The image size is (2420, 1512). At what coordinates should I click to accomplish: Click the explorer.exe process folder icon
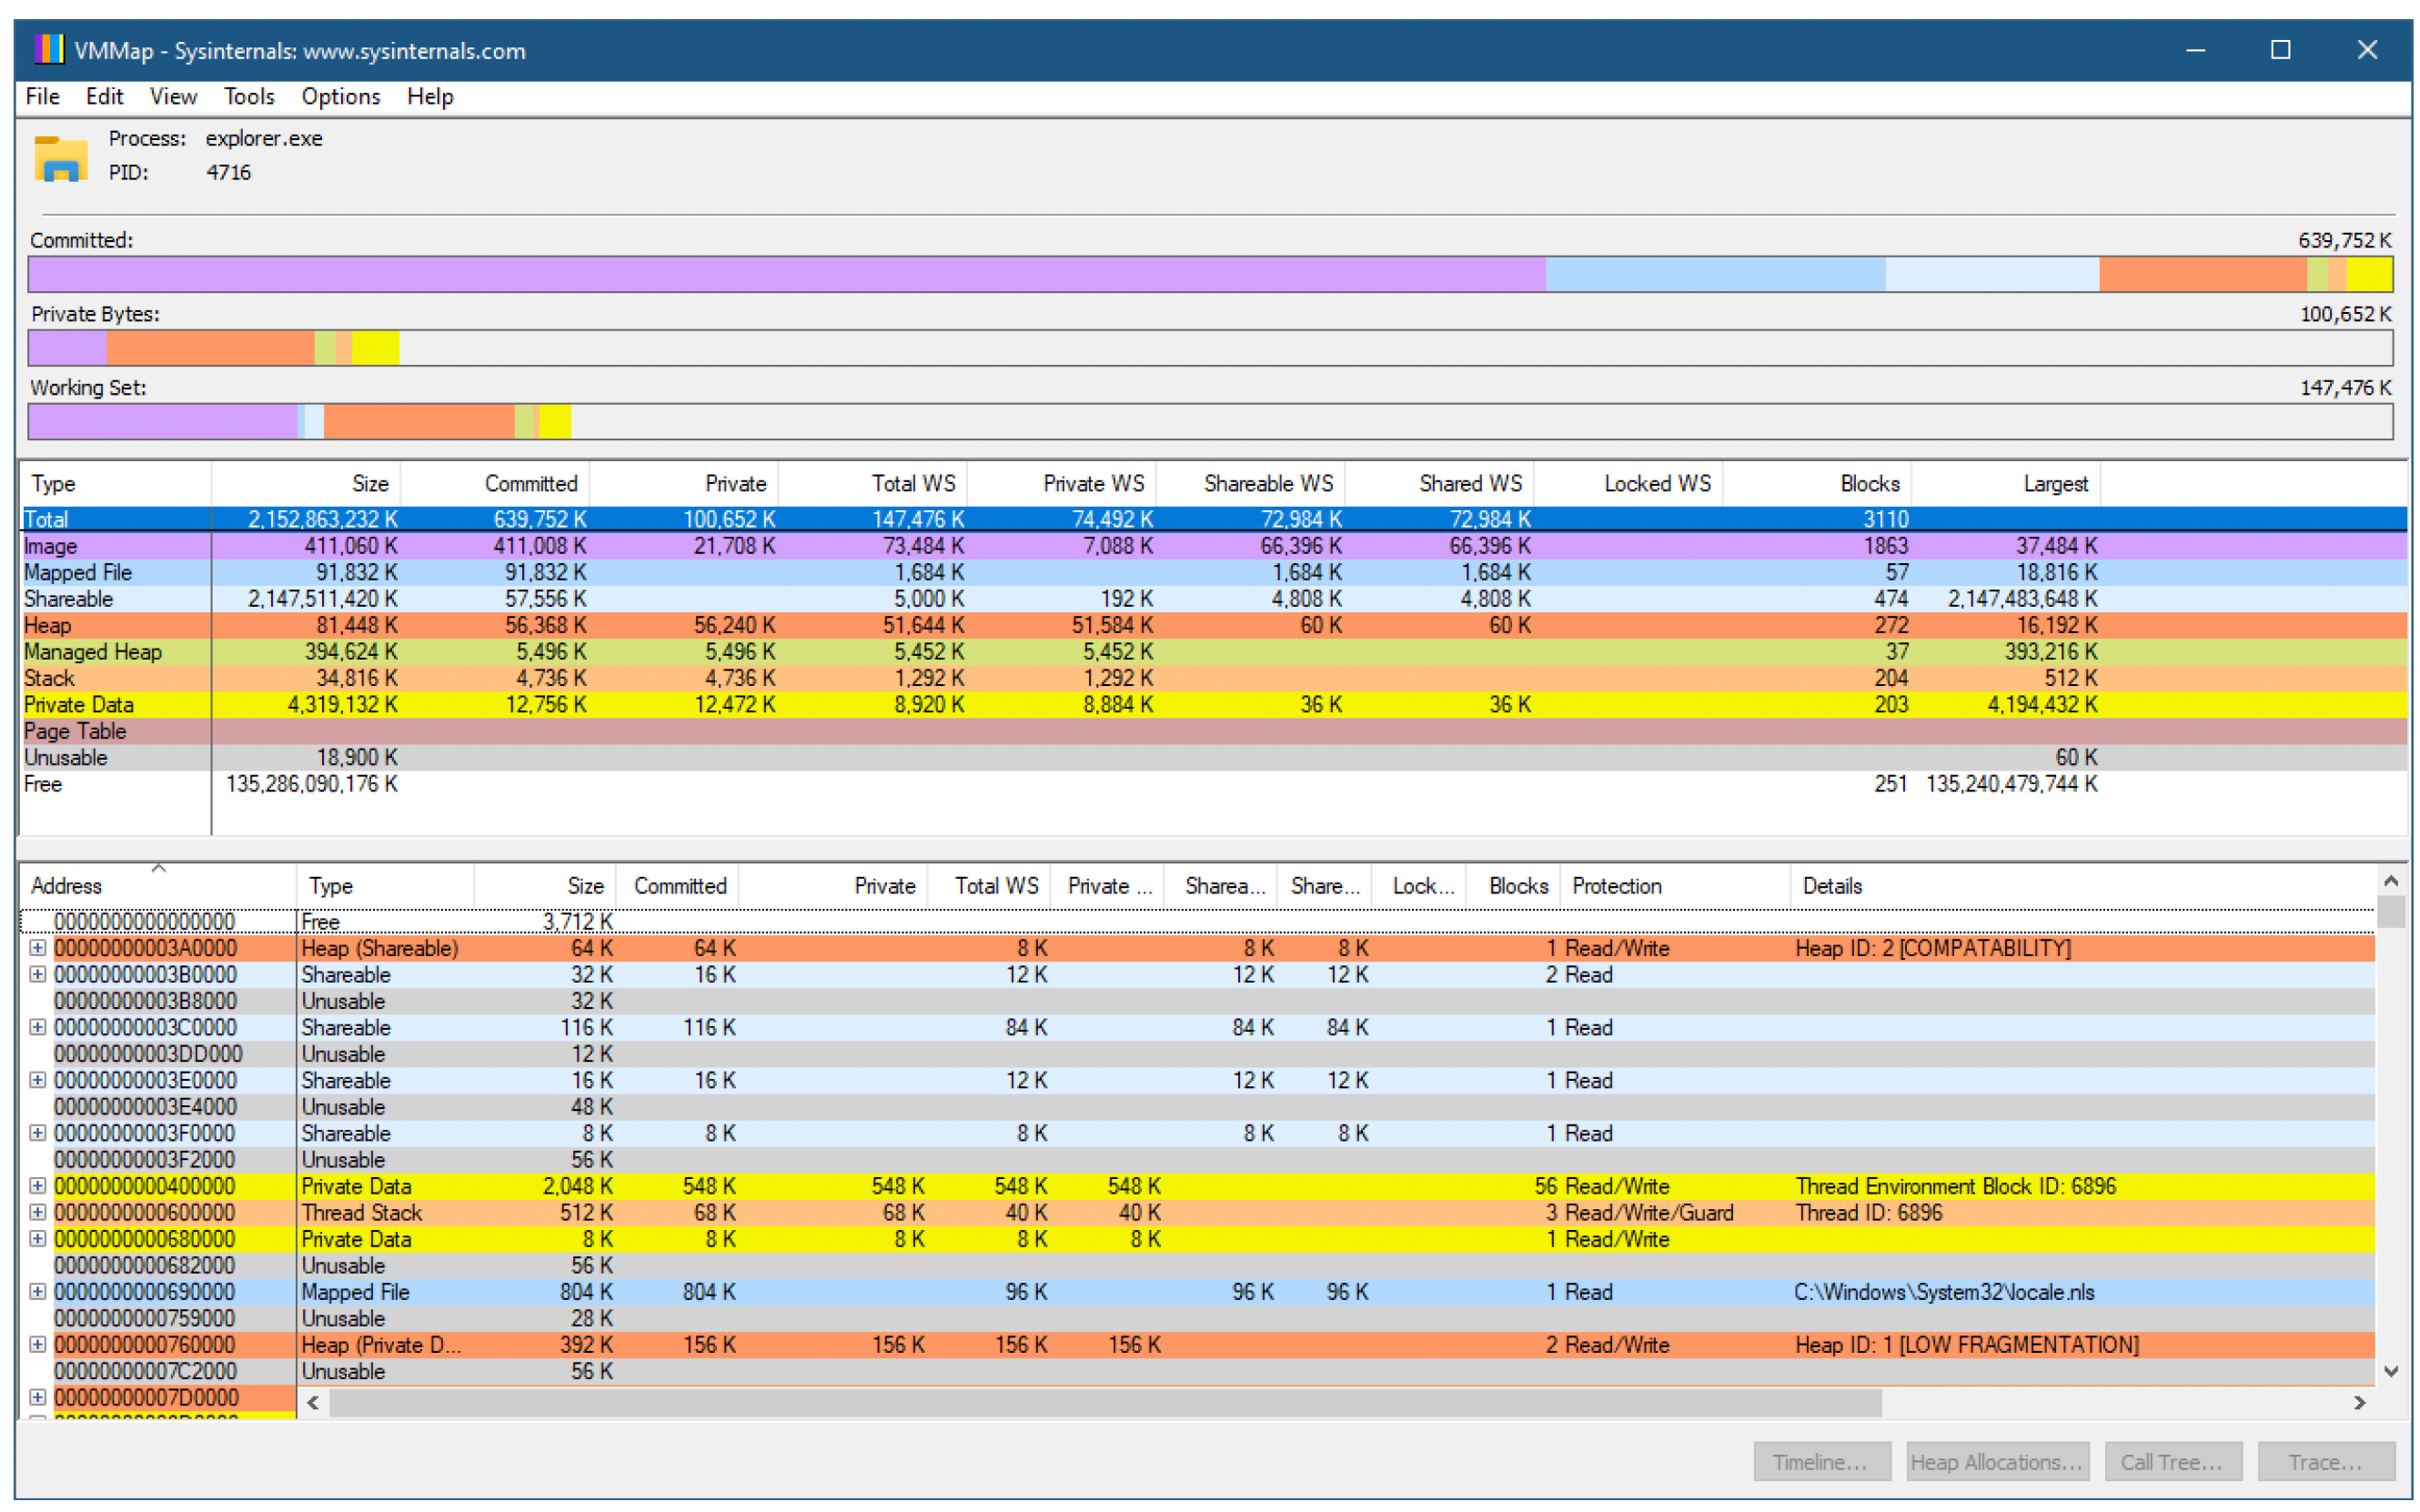click(61, 157)
